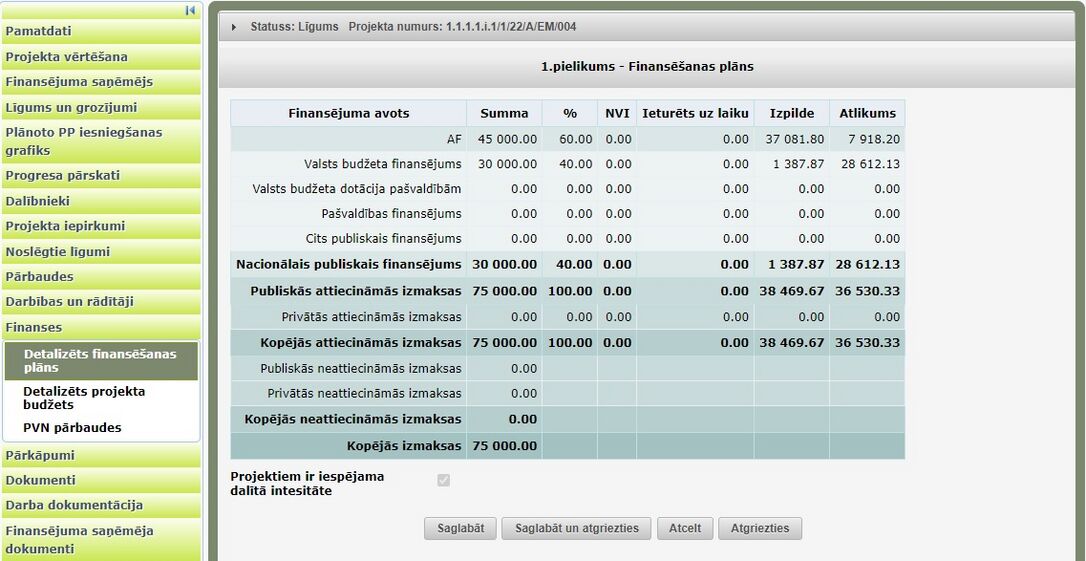The width and height of the screenshot is (1086, 561).
Task: Collapse the sidebar with the arrow icon
Action: (190, 10)
